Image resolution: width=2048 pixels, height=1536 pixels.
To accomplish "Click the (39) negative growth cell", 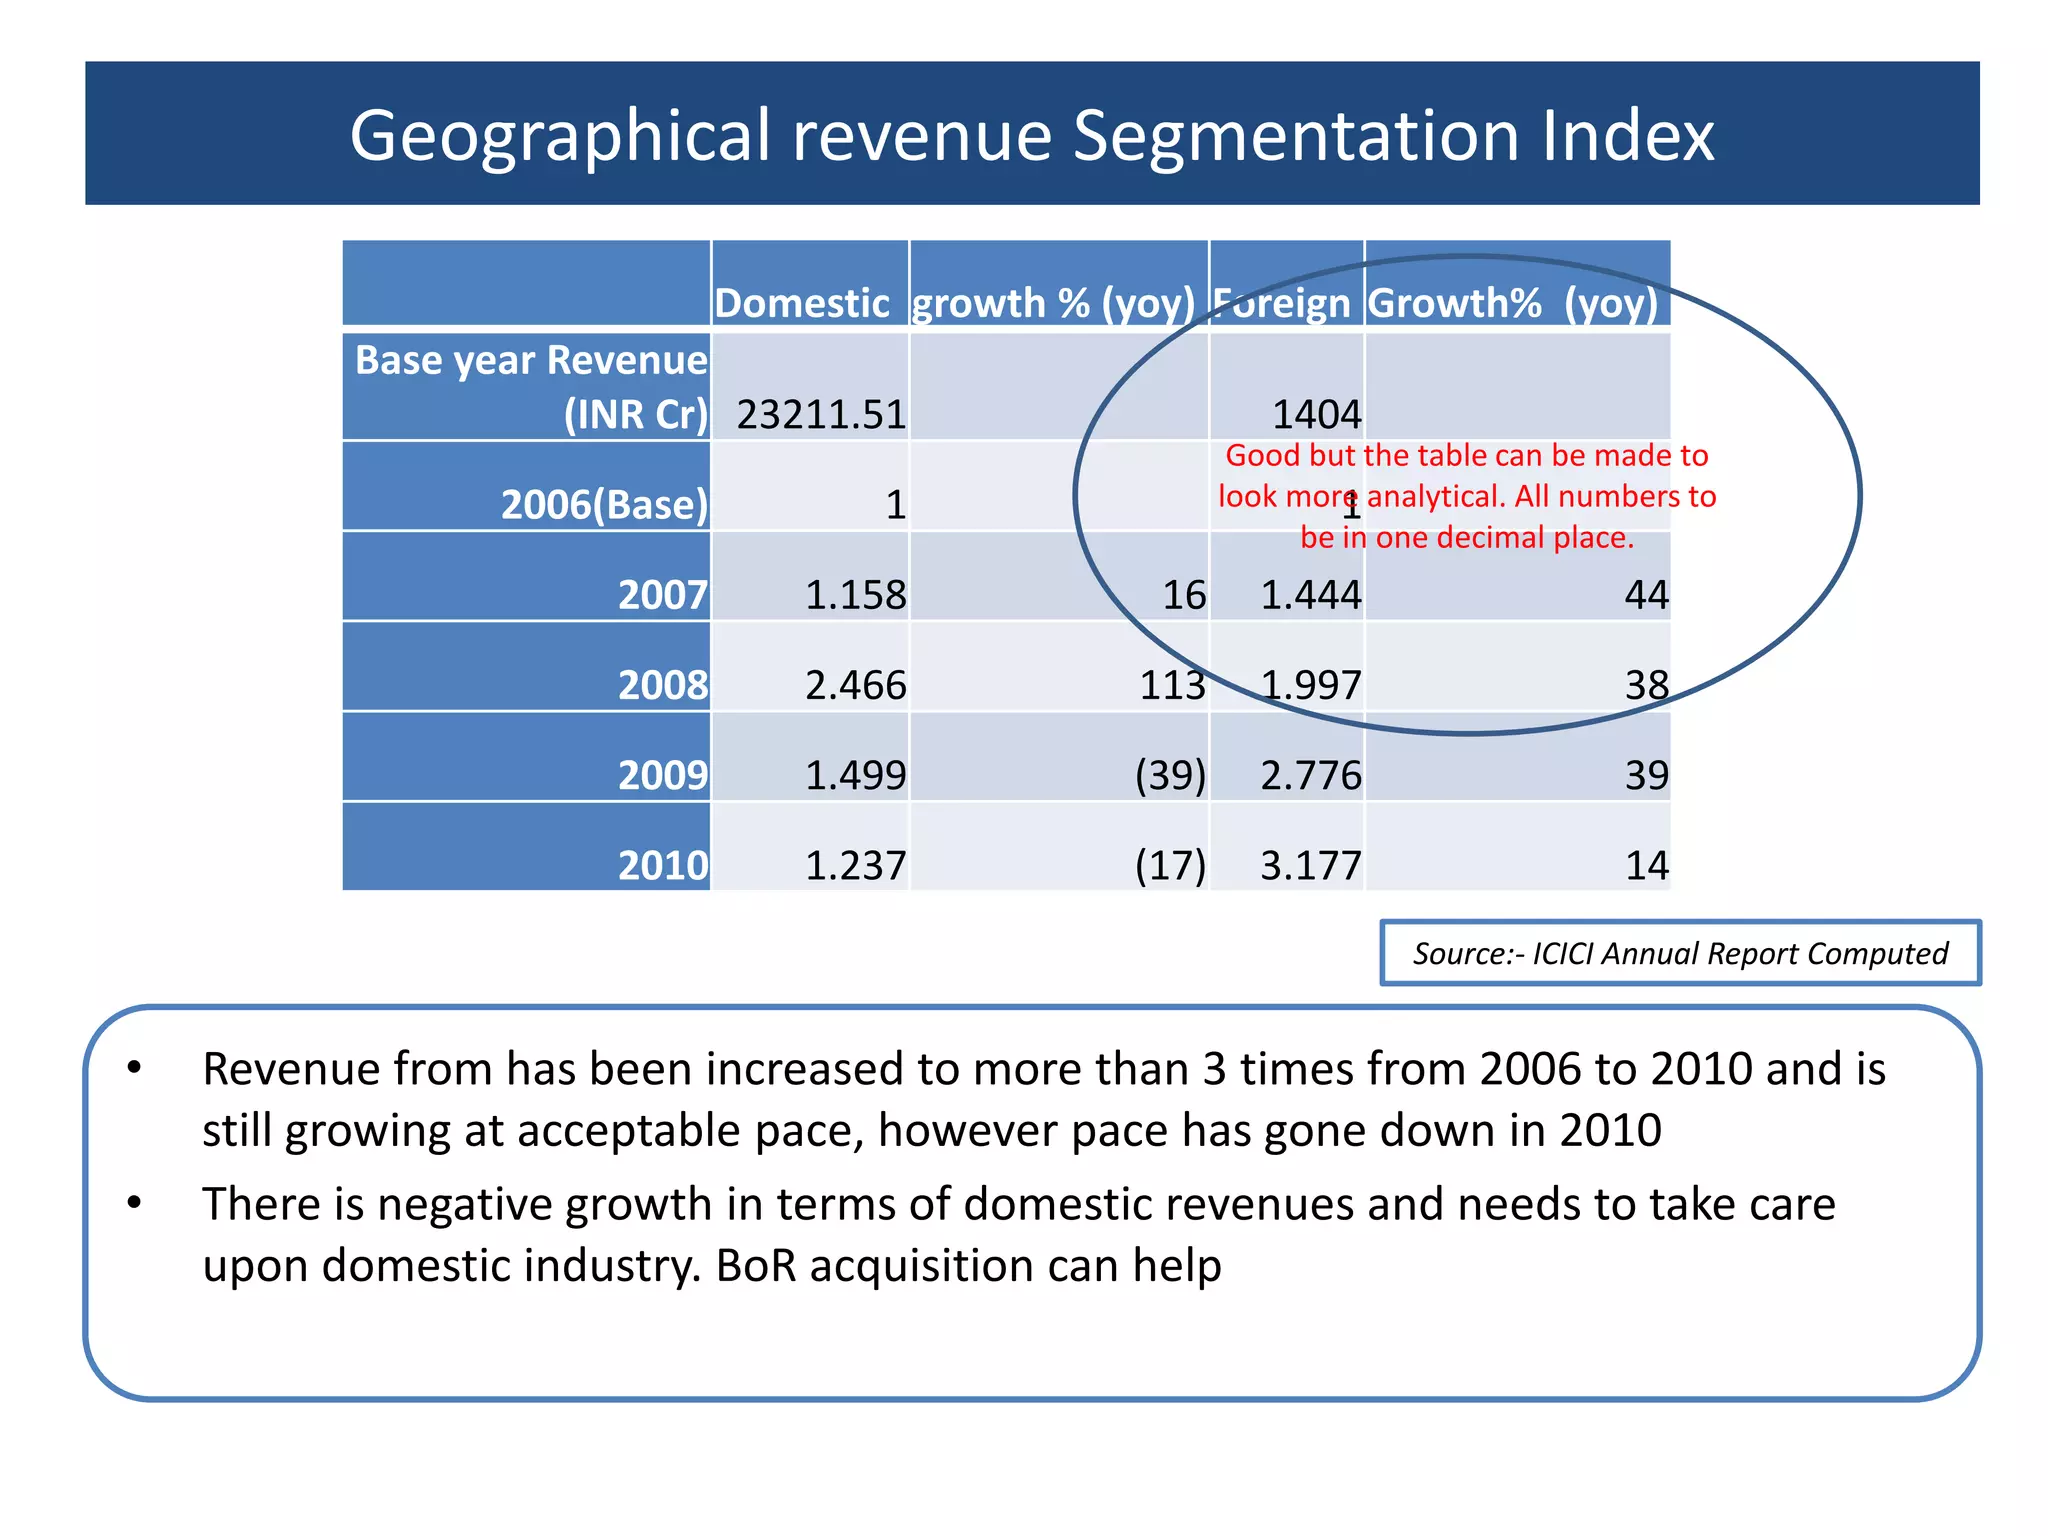I will (1170, 775).
